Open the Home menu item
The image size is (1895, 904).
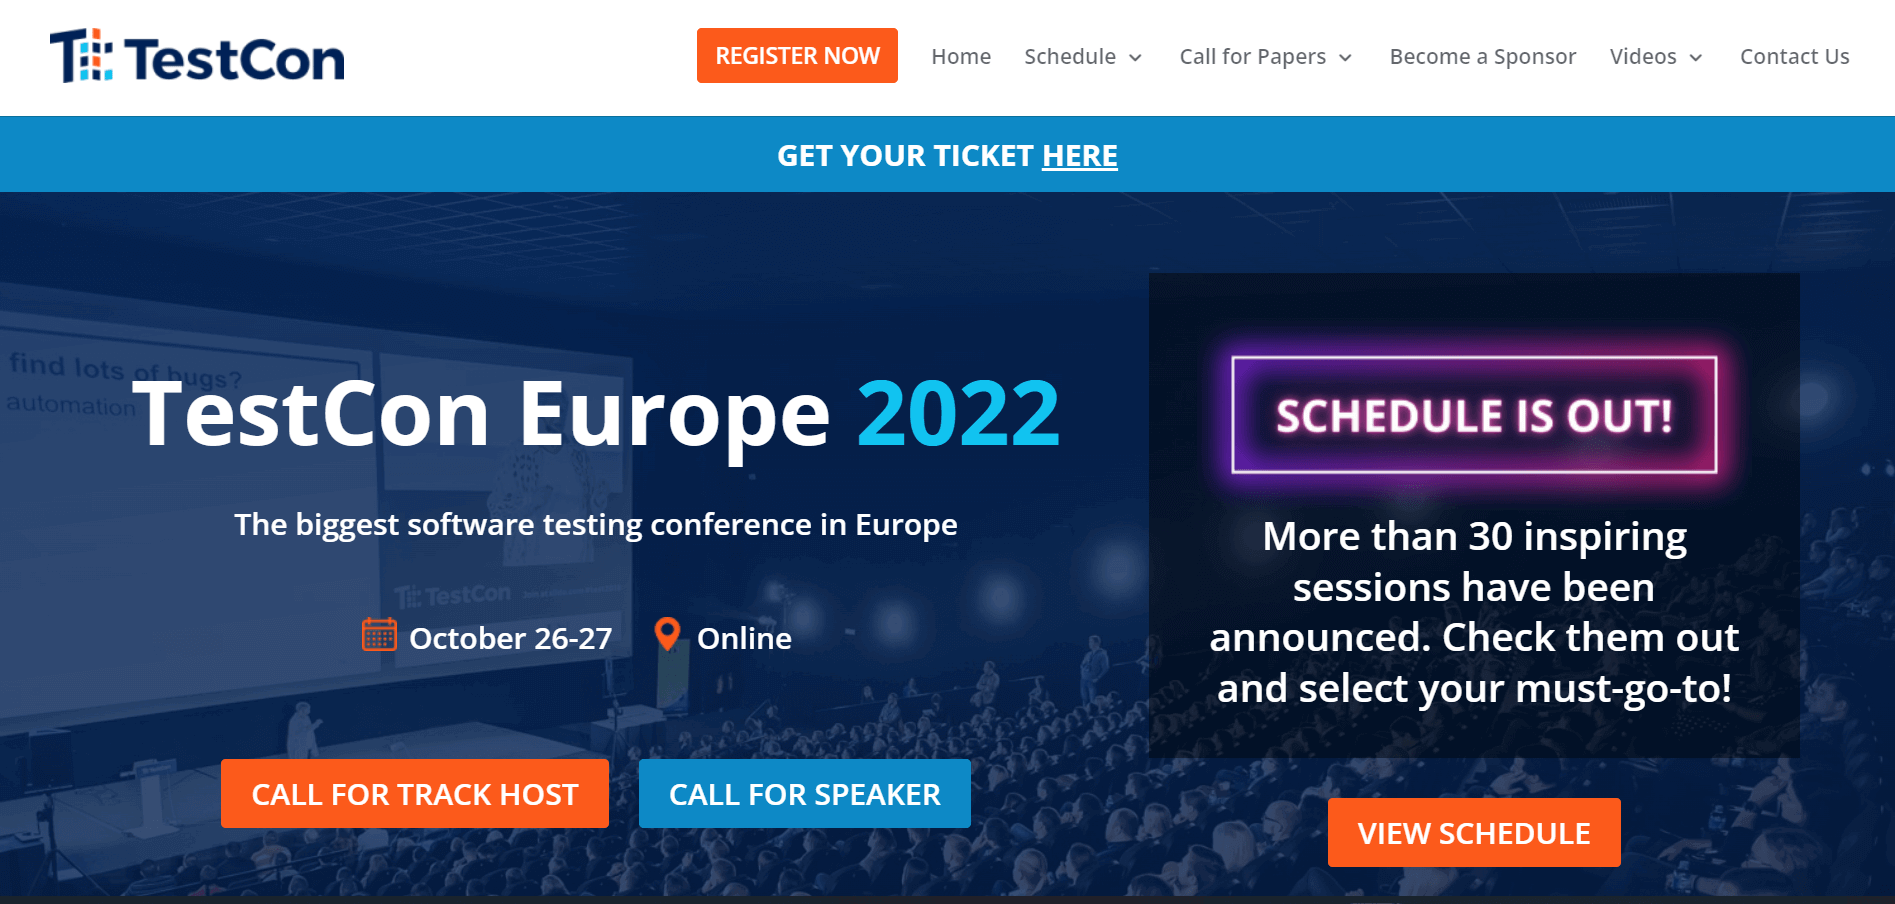point(961,57)
